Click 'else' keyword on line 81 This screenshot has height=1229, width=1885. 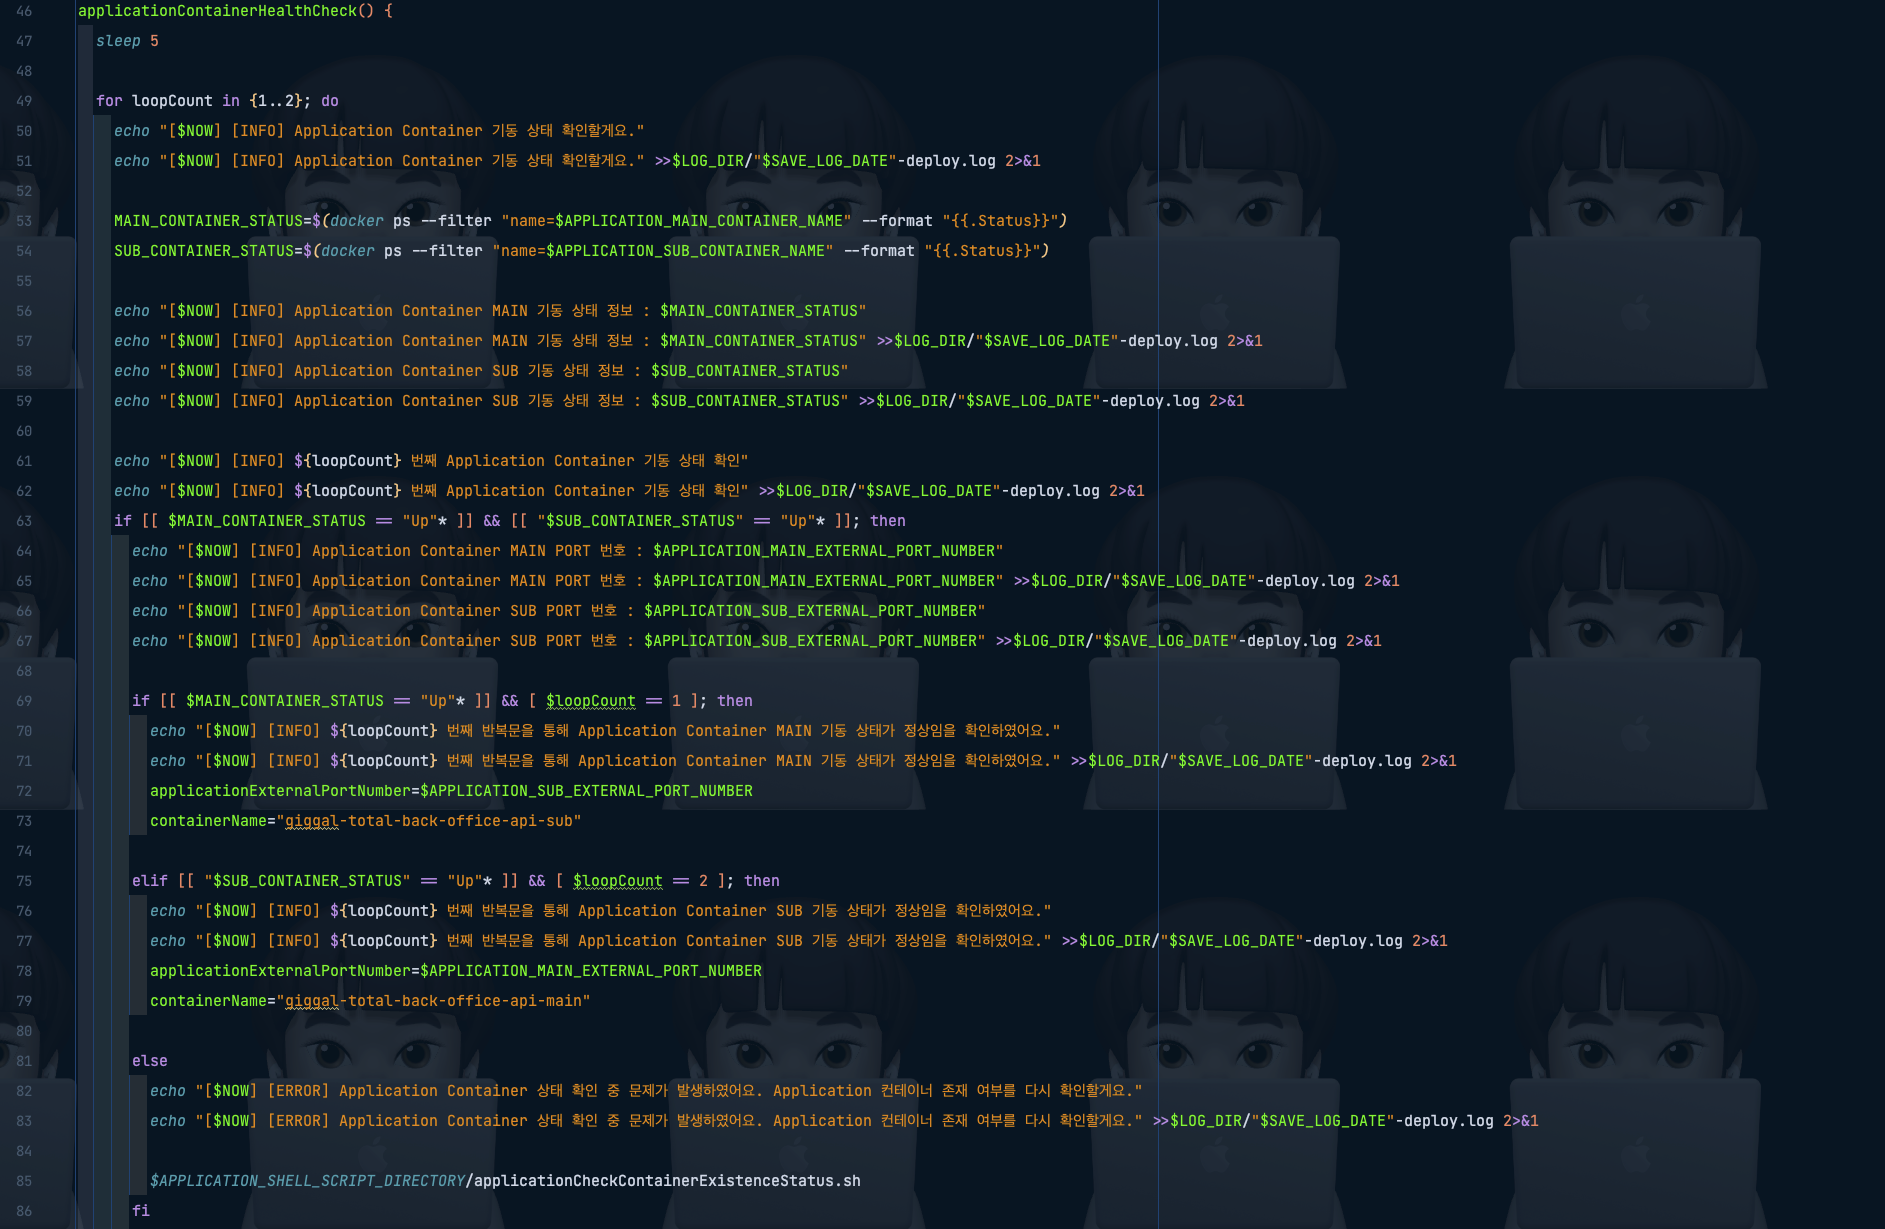click(x=150, y=1061)
